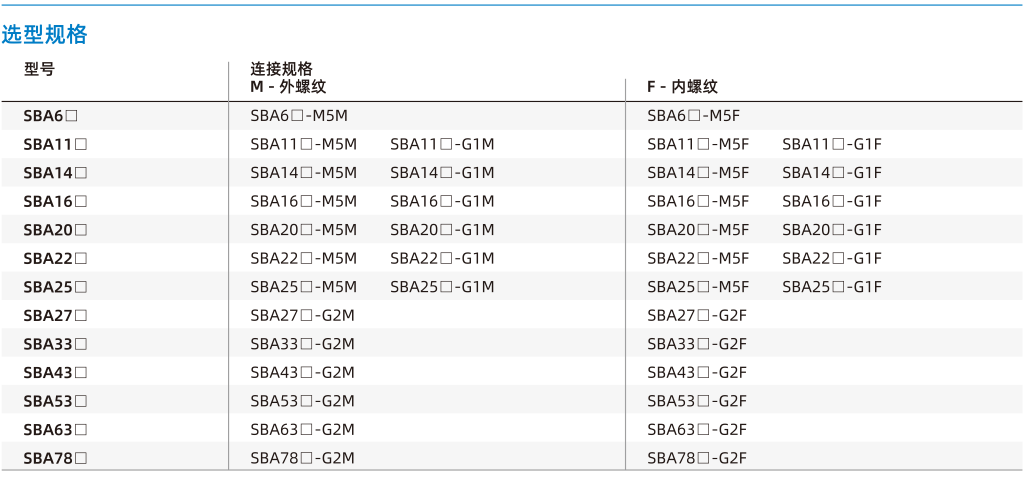
Task: Click the SBA43□ model row label
Action: (56, 373)
